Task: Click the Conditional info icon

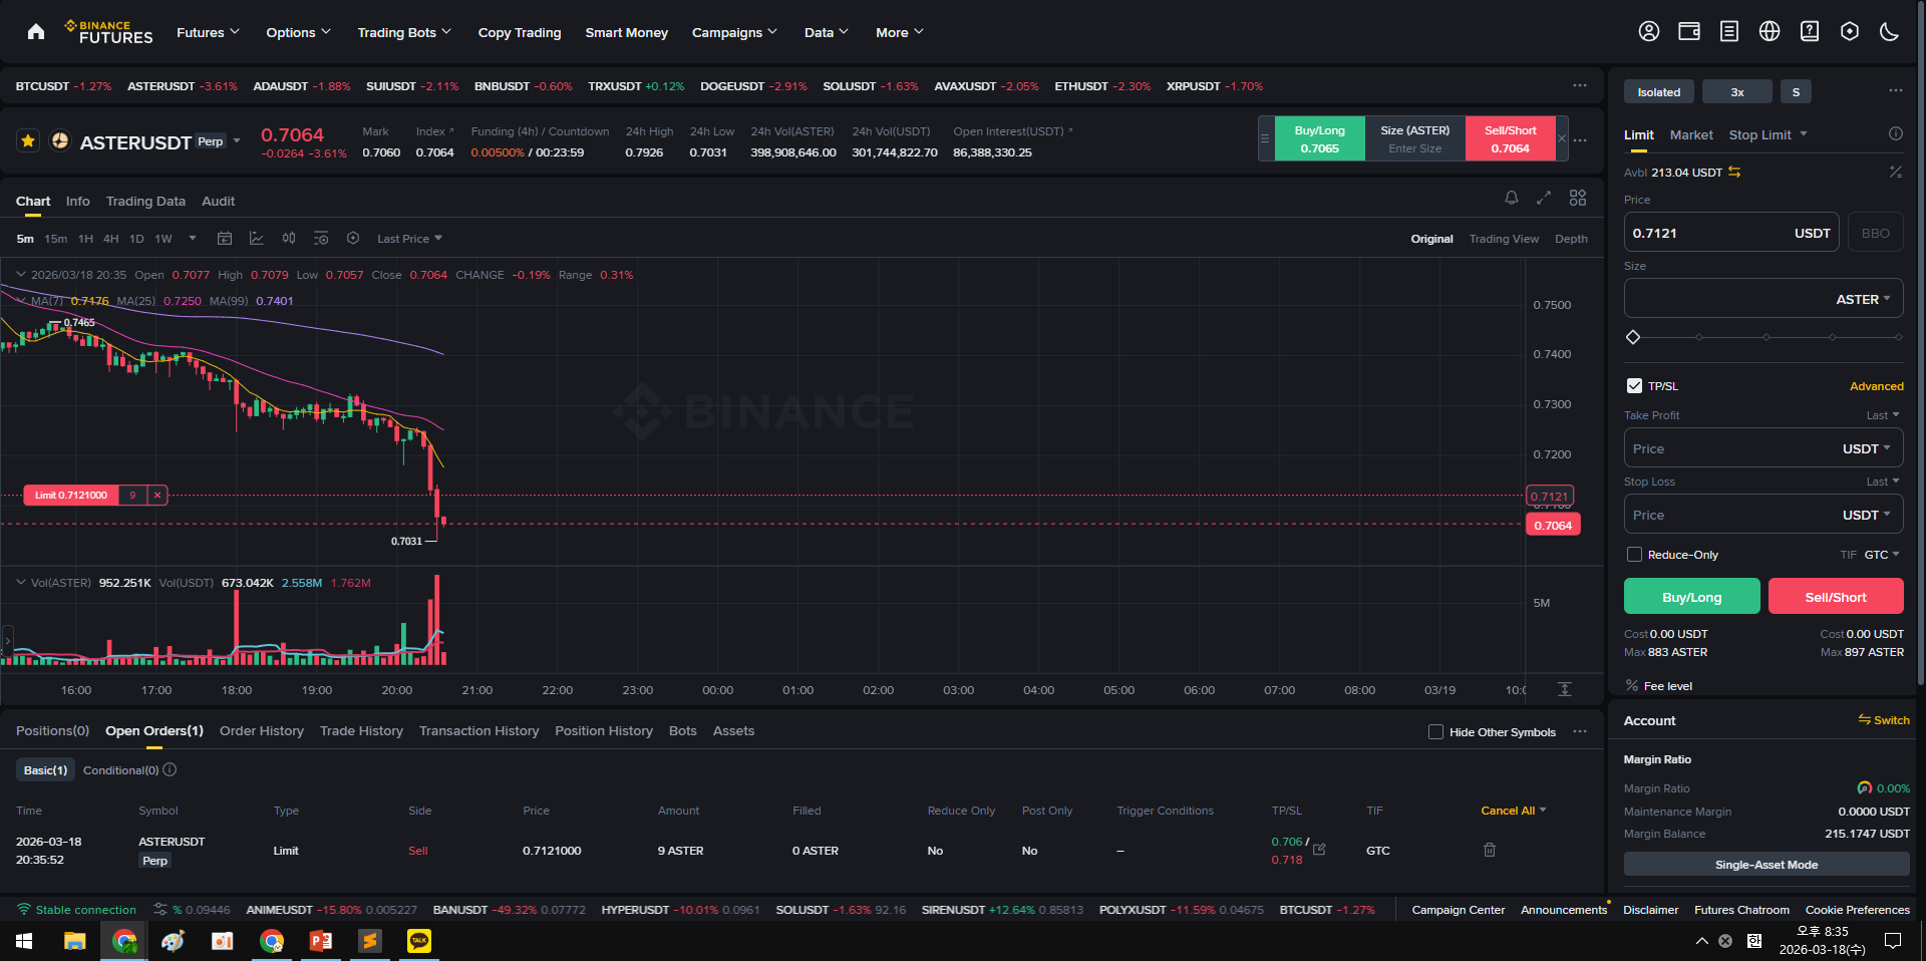Action: [x=170, y=770]
